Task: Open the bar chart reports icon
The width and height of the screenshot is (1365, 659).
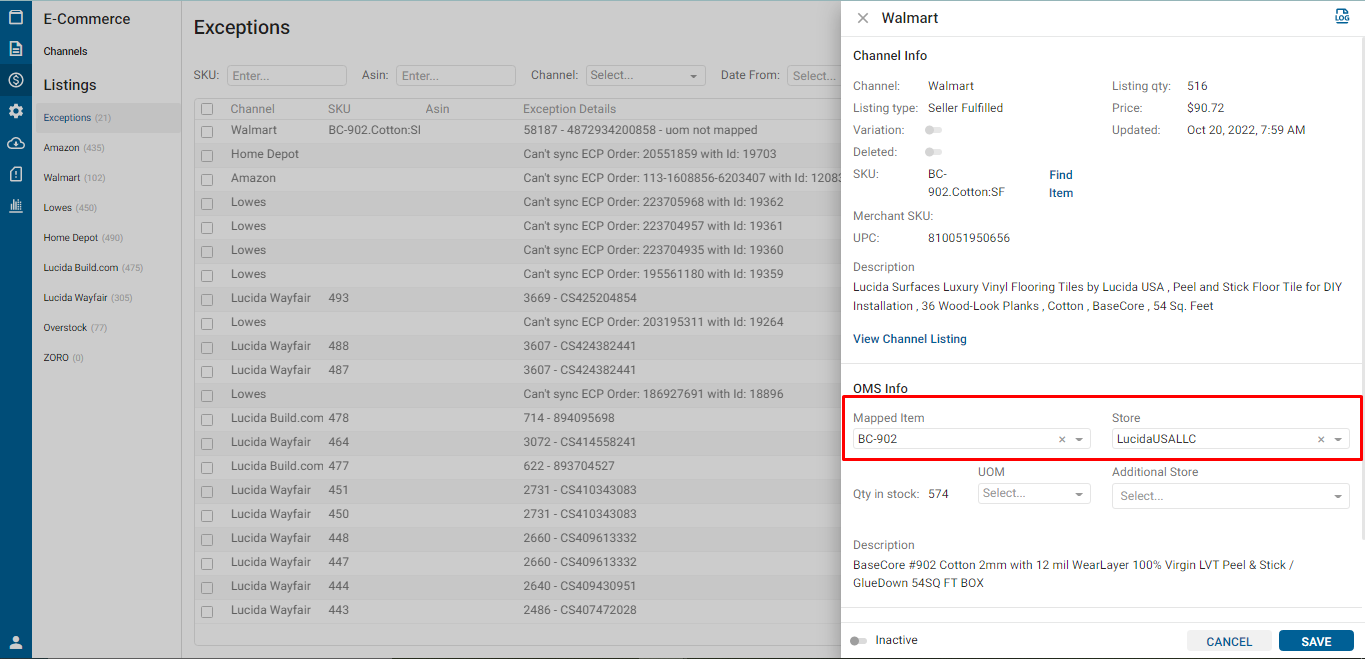Action: click(16, 205)
